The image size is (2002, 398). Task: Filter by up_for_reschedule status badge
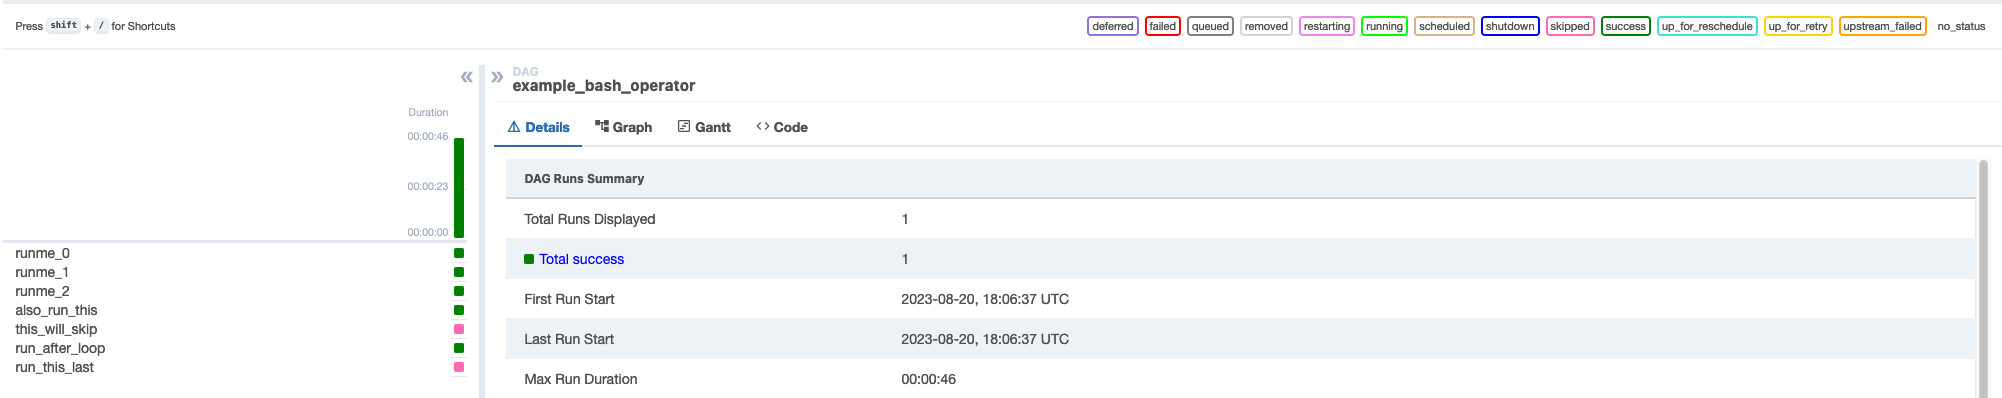[x=1707, y=26]
